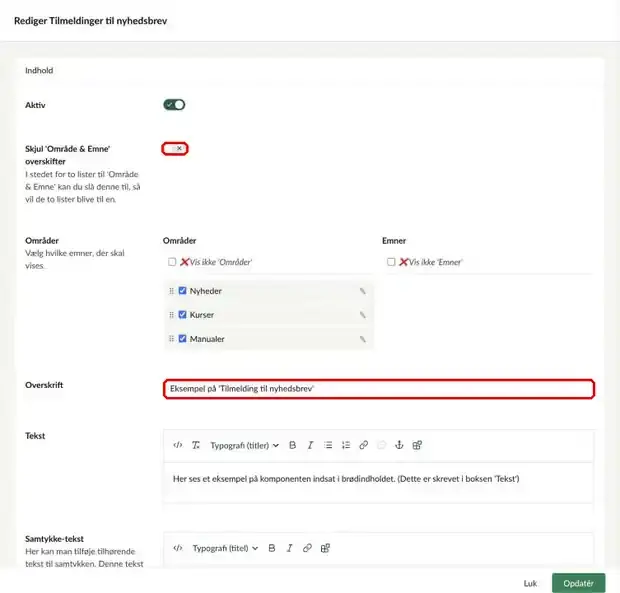
Task: Toggle bold in the Tekst editor
Action: (x=293, y=445)
